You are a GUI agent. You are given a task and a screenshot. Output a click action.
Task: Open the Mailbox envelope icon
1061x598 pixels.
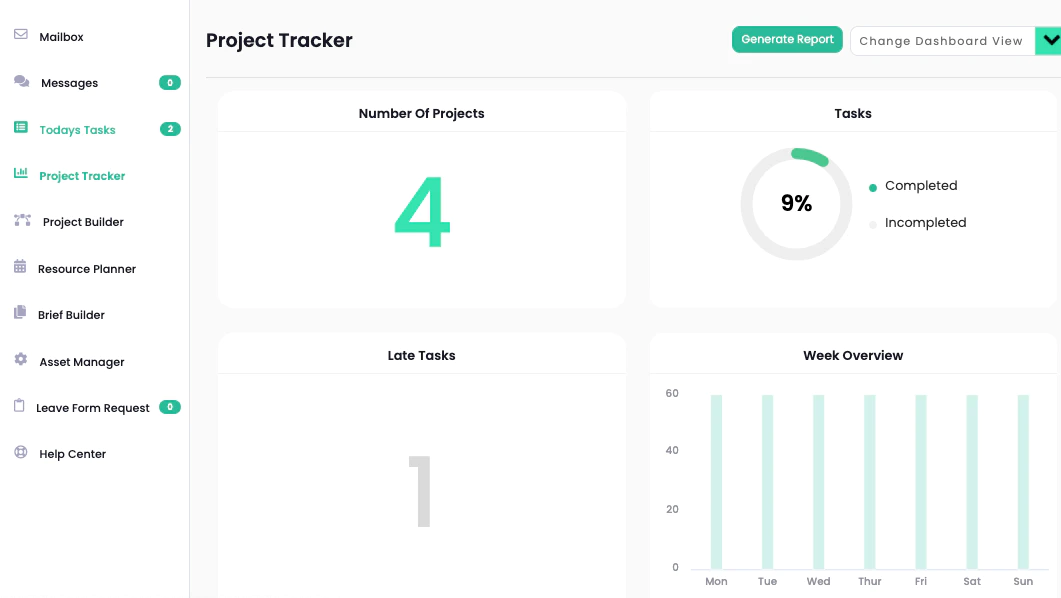coord(21,34)
